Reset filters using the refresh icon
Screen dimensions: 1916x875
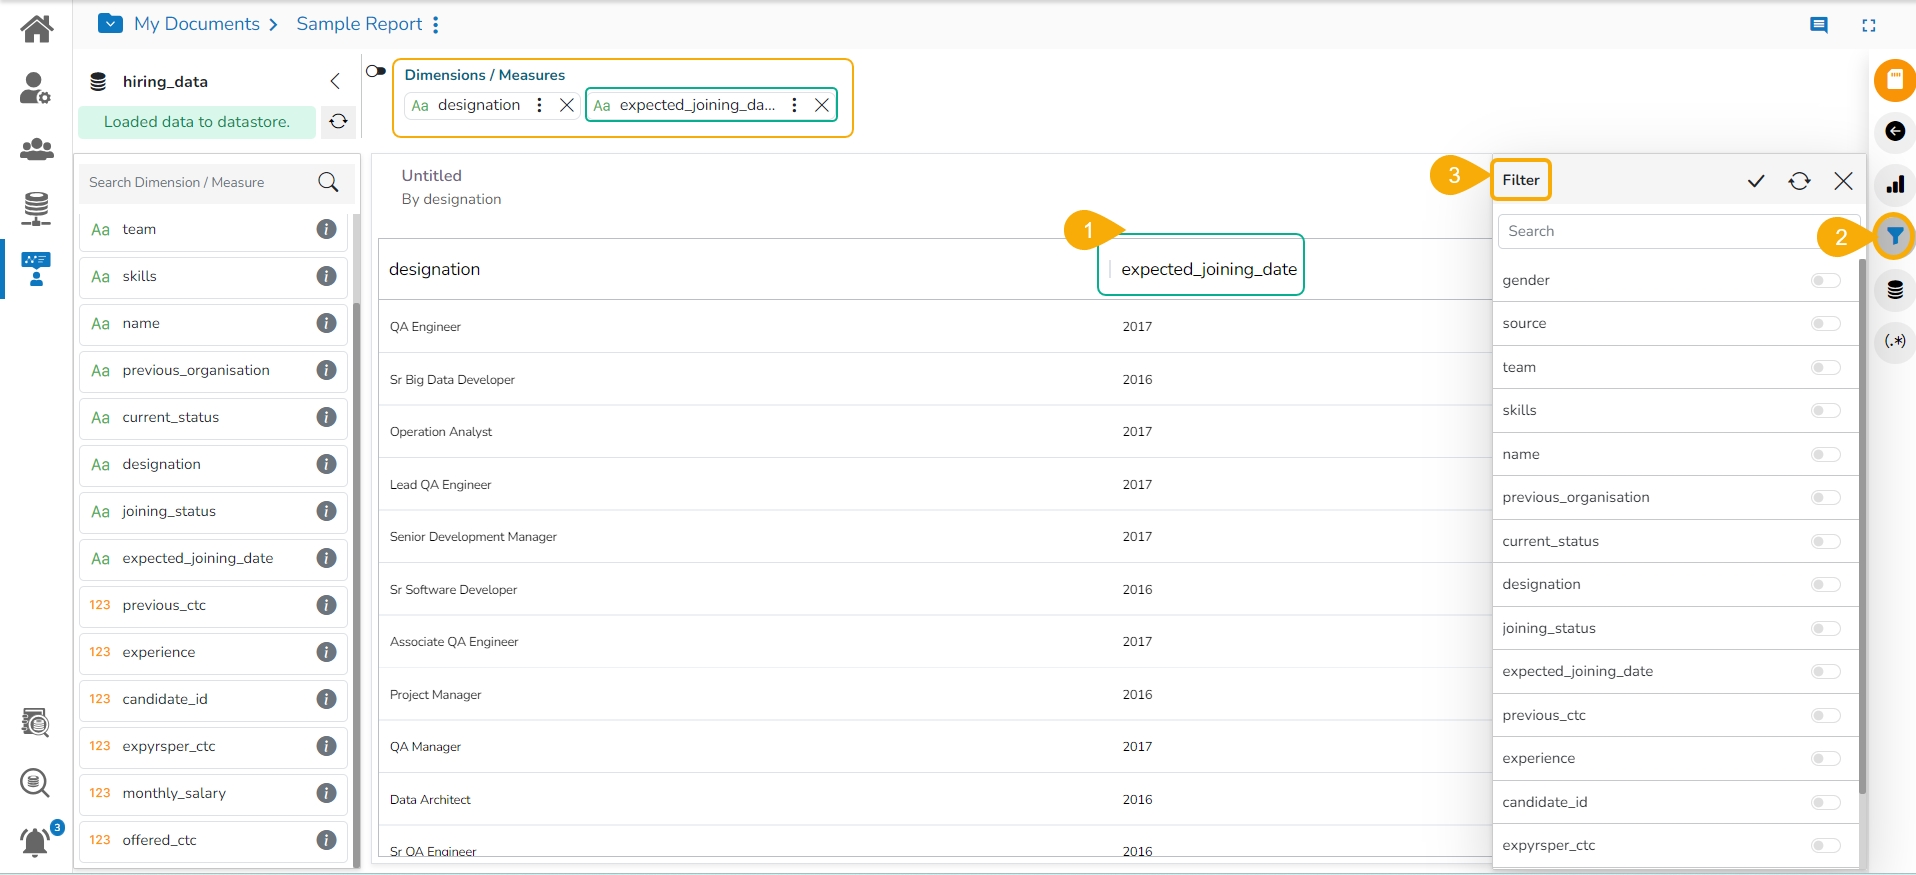click(x=1799, y=181)
